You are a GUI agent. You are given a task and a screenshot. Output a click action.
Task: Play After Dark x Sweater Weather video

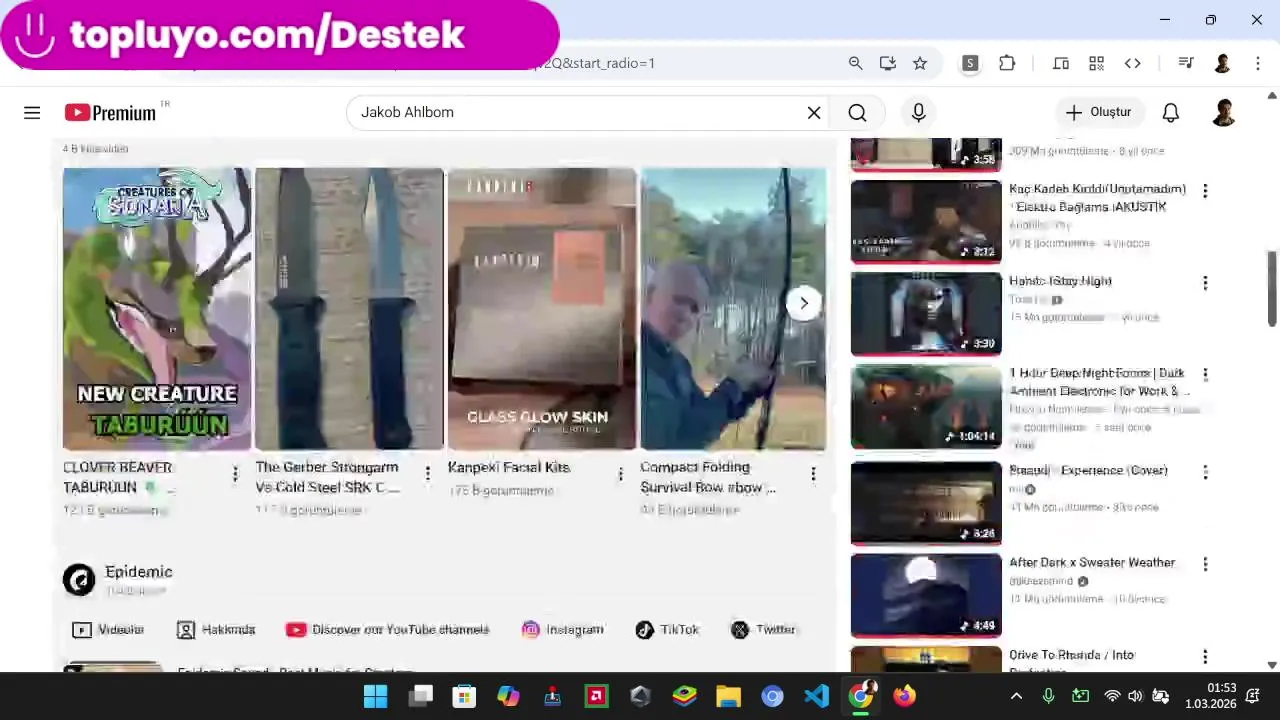(x=926, y=596)
